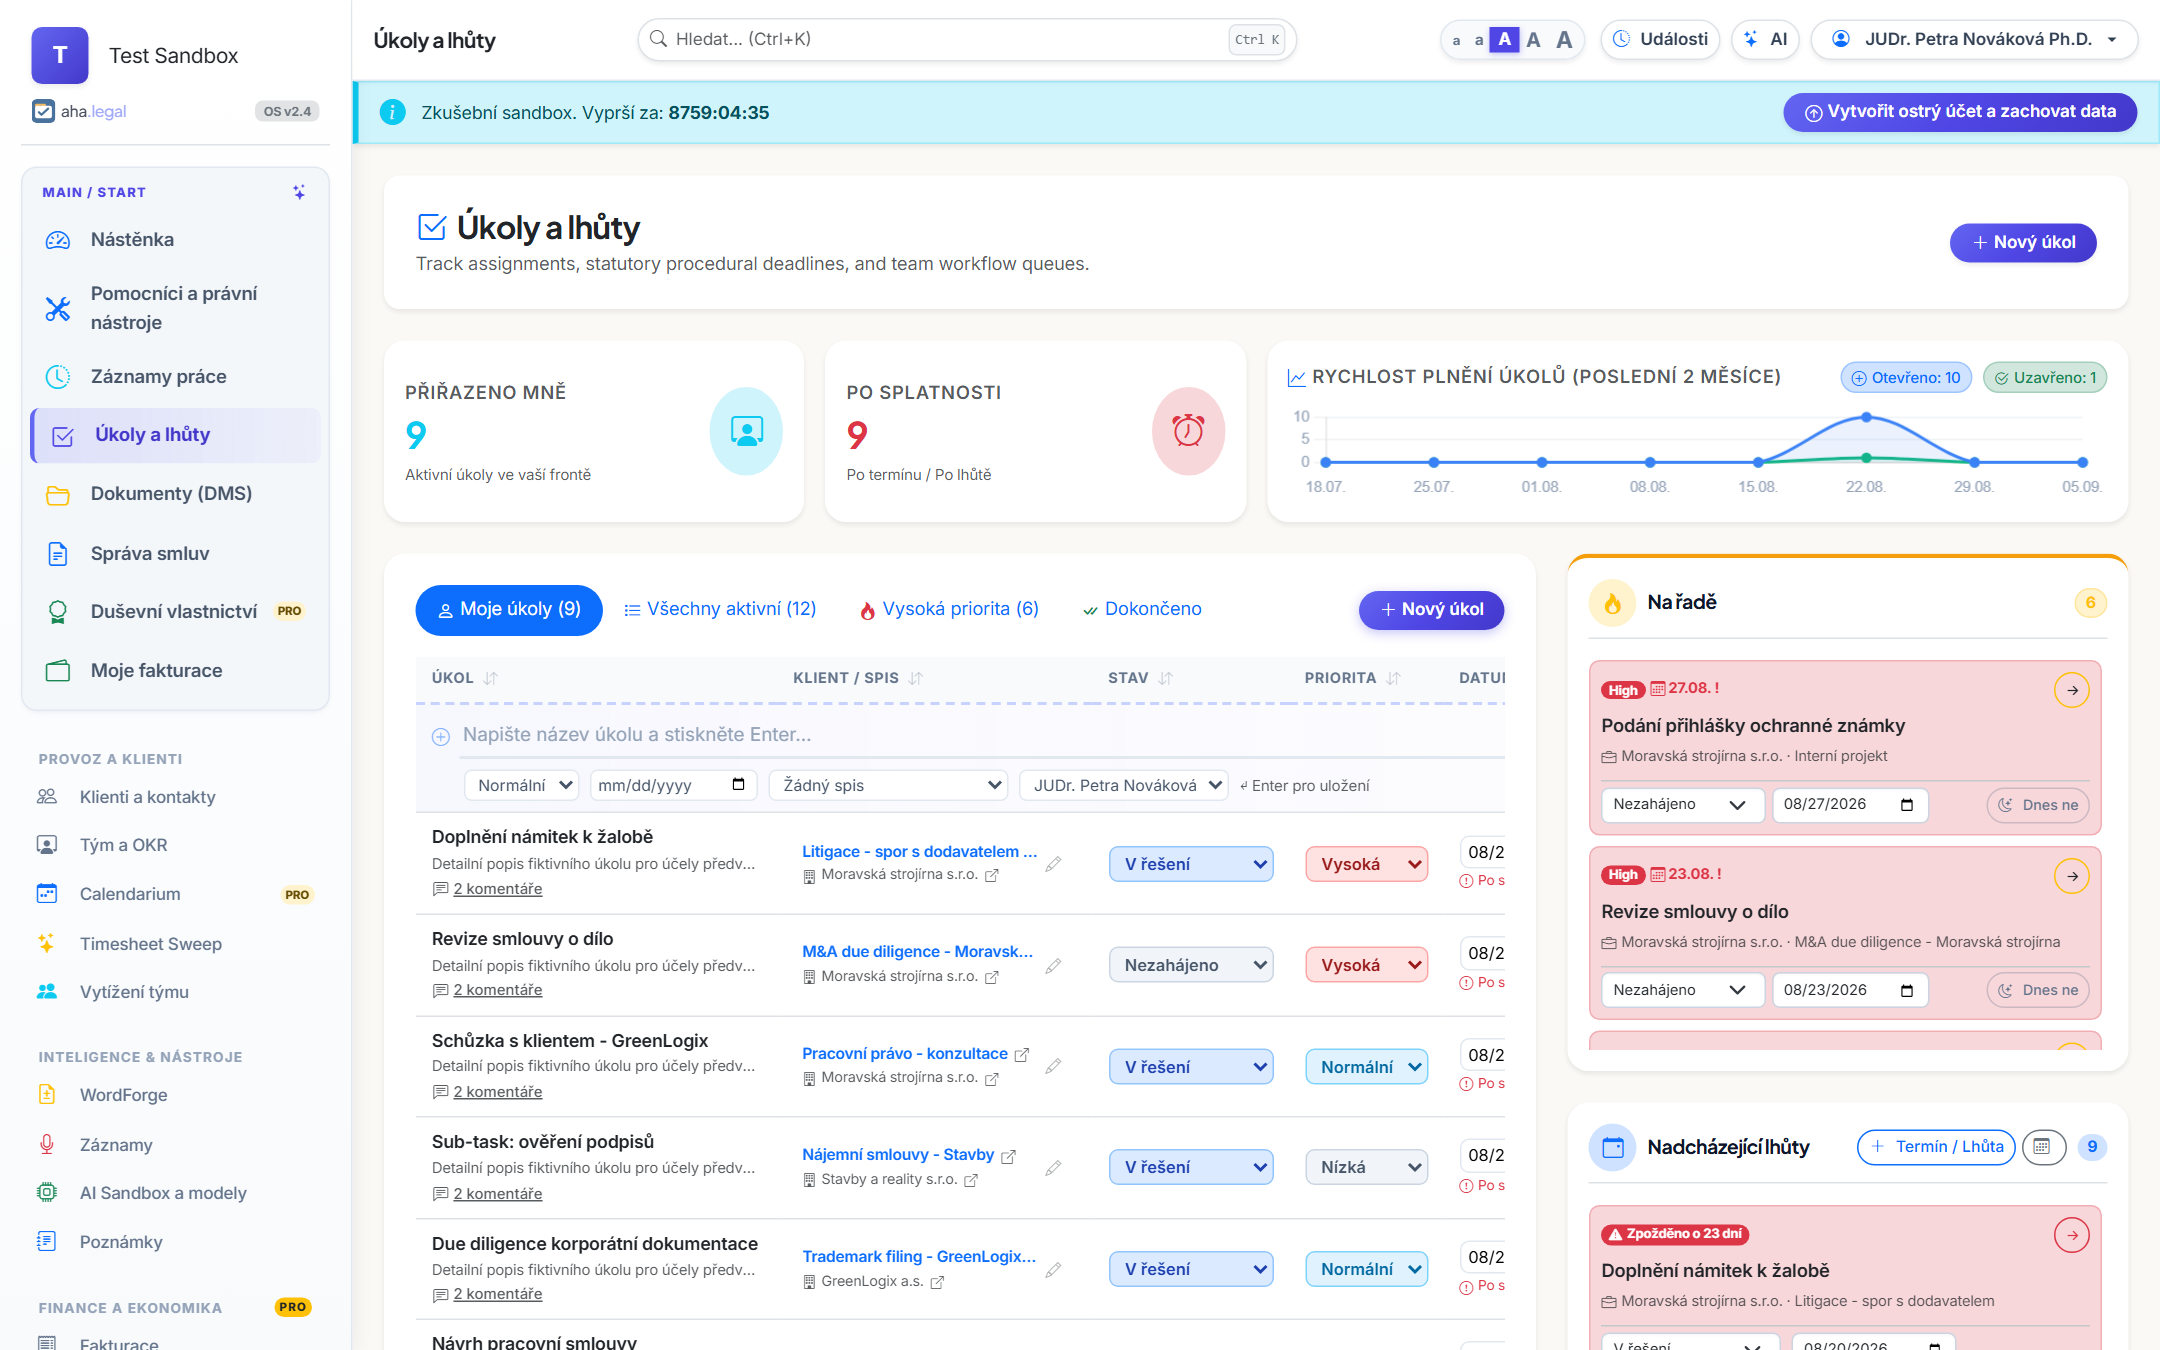Viewport: 2160px width, 1350px height.
Task: Open external link icon beside Pracovní právo - konzultace
Action: pos(1021,1054)
